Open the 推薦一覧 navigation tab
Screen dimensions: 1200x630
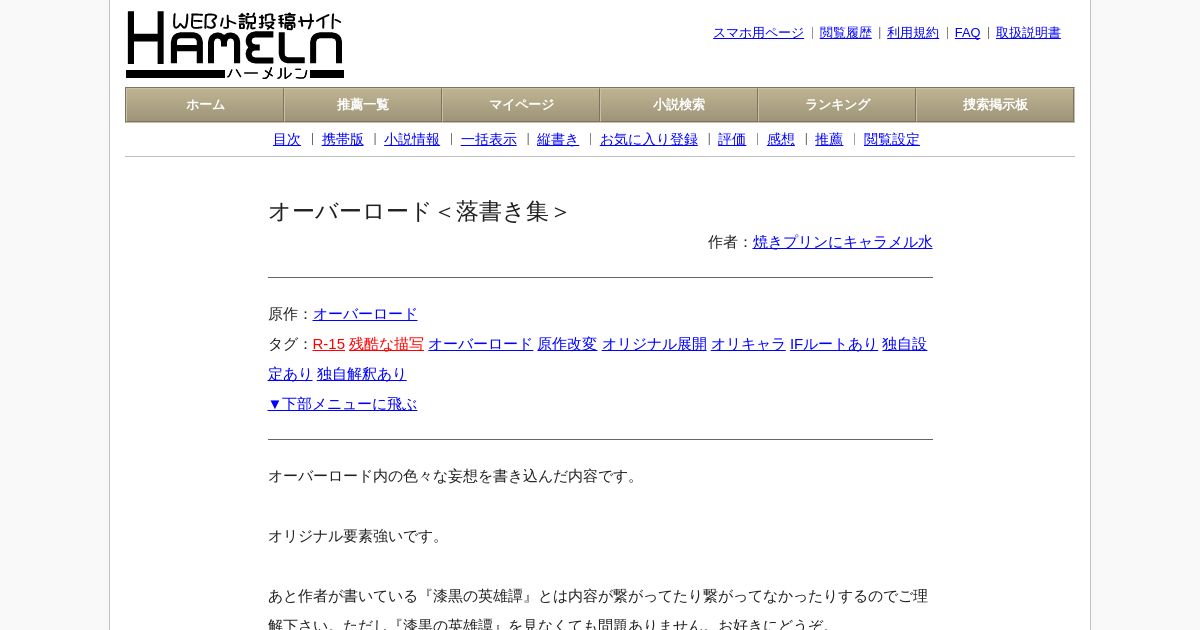(363, 105)
